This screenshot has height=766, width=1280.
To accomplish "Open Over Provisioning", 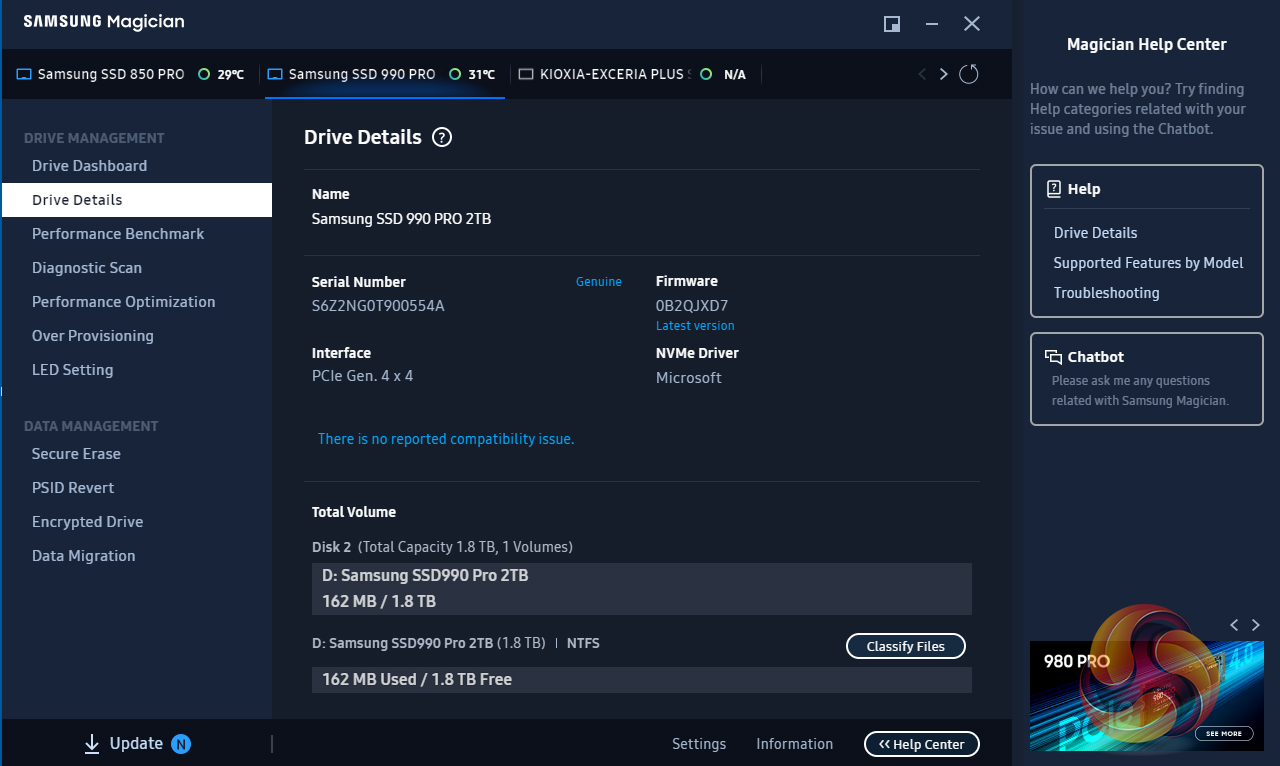I will [x=93, y=336].
